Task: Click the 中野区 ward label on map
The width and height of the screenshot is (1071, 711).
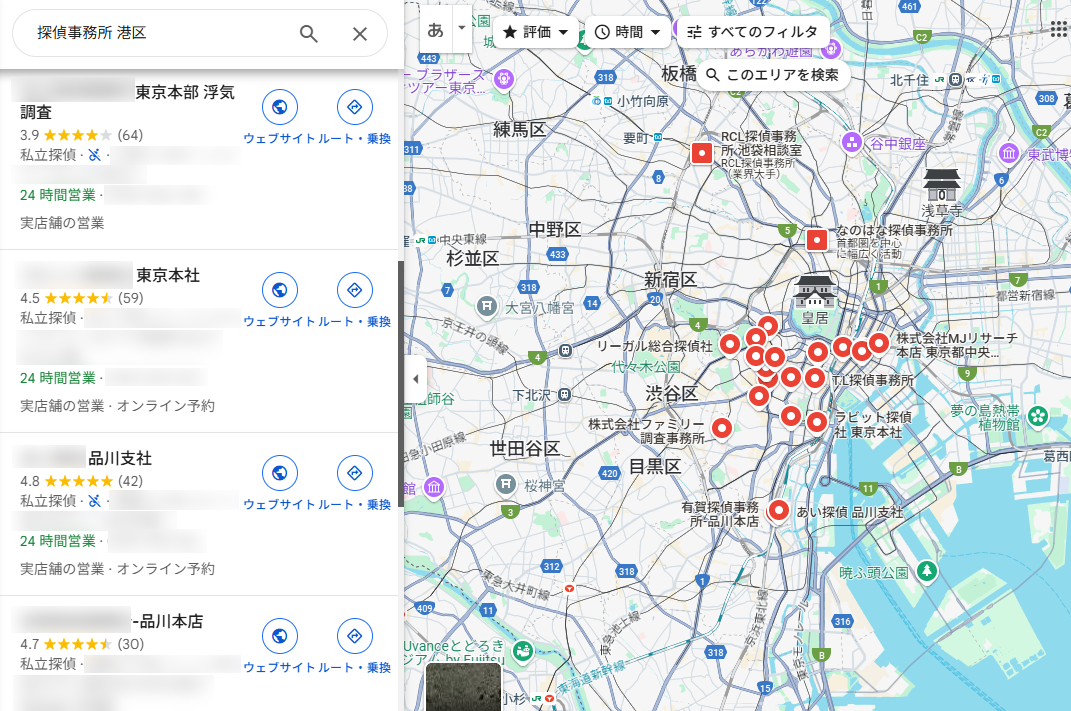Action: tap(555, 229)
